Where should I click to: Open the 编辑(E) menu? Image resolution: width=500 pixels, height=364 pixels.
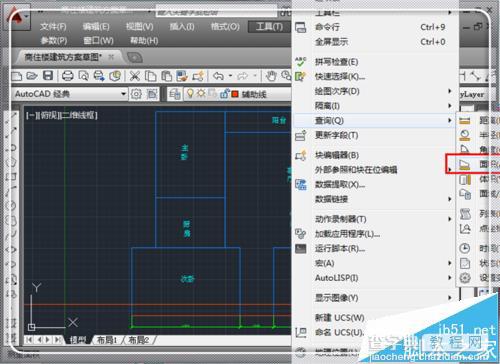[x=96, y=26]
